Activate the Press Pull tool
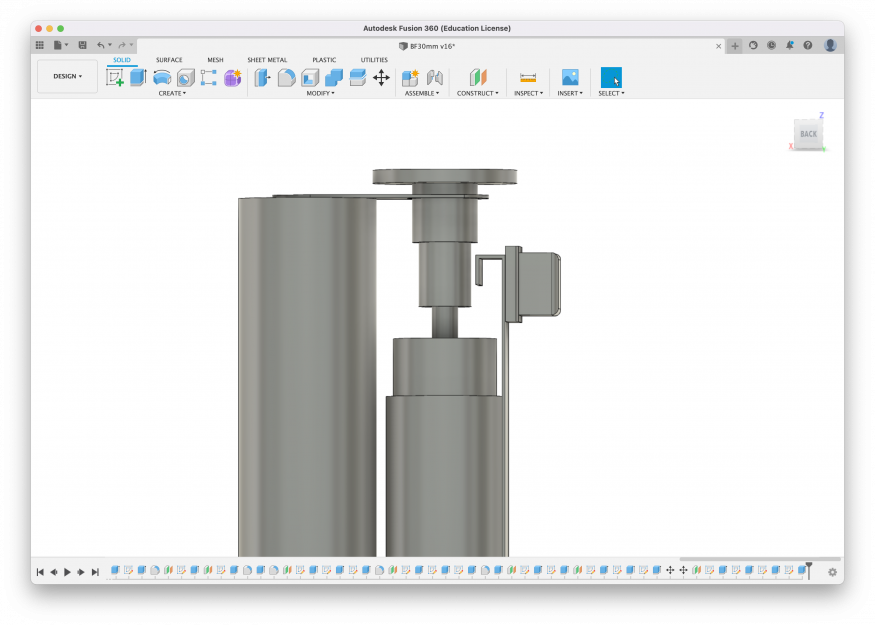This screenshot has width=875, height=625. pos(261,77)
